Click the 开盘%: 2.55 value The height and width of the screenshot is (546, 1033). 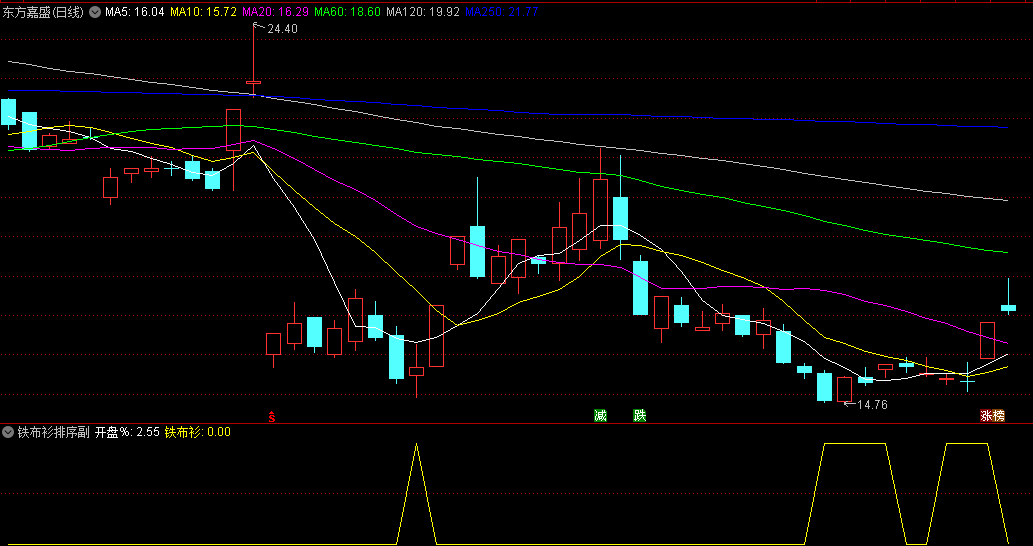pos(127,433)
